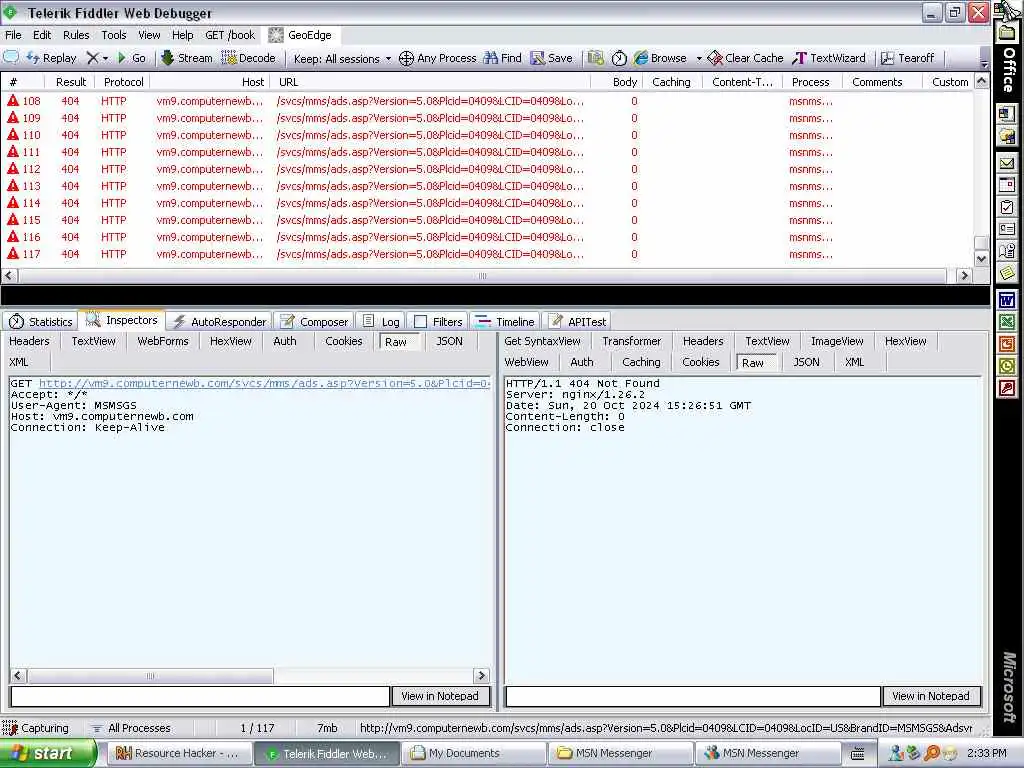
Task: Switch to the AutoResponder tab
Action: (x=219, y=321)
